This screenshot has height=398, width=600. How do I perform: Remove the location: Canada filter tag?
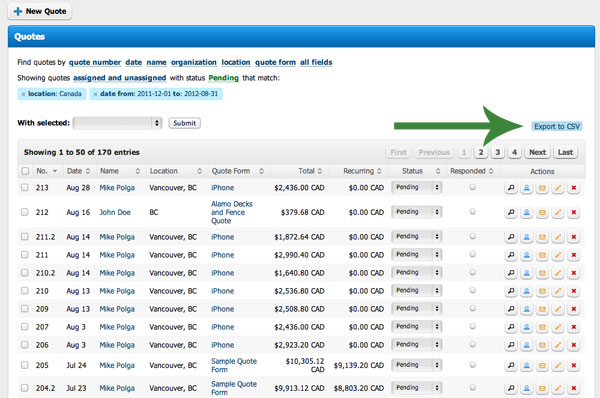23,94
